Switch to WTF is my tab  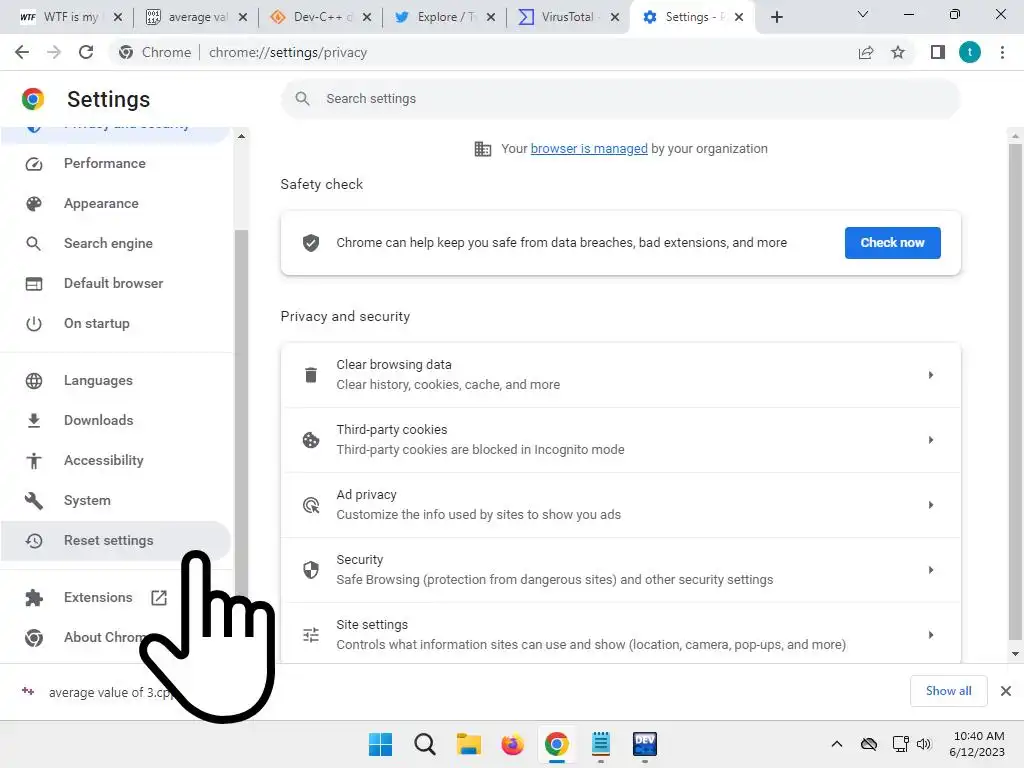click(x=71, y=17)
